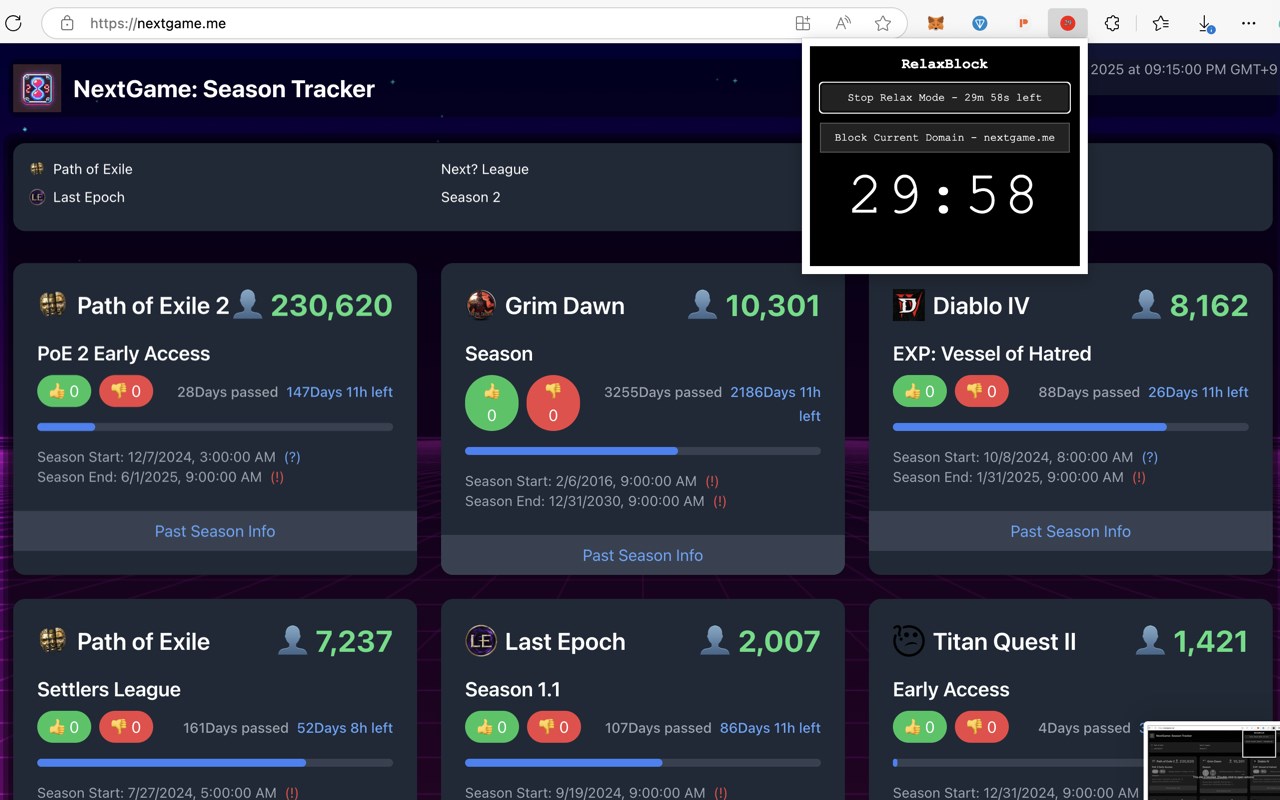Upvote Diablo IV Vessel of Hatred
This screenshot has height=800, width=1280.
(920, 391)
